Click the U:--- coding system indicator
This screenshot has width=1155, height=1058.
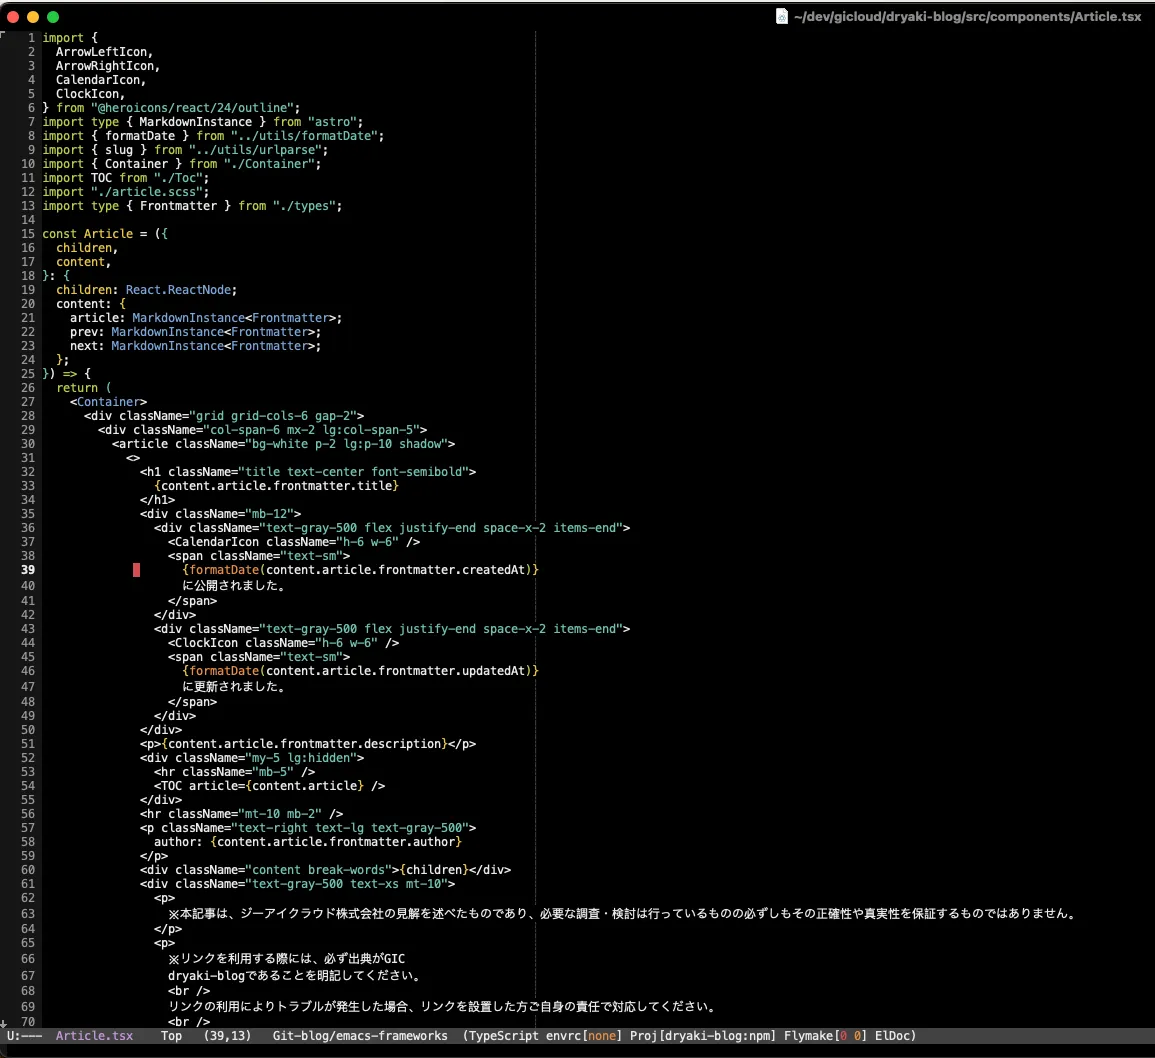(25, 1036)
